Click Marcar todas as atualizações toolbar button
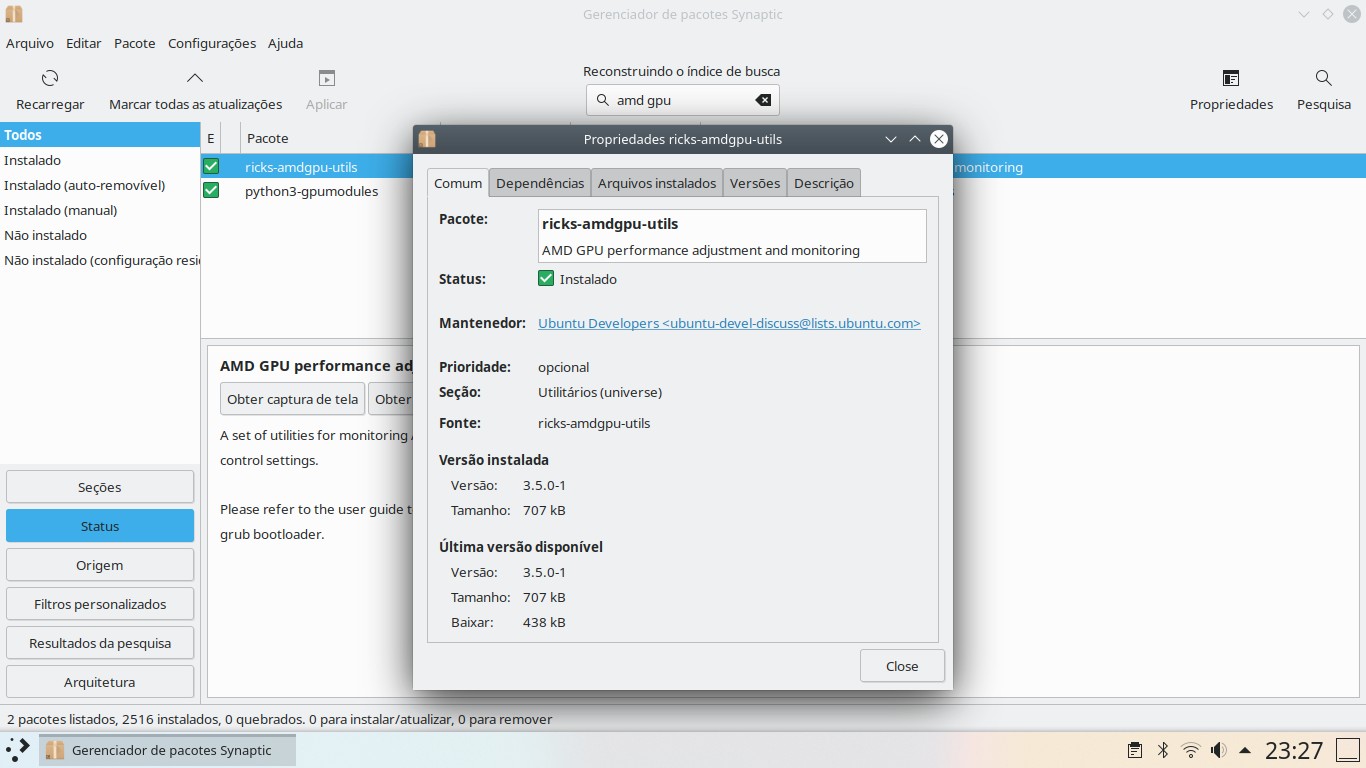This screenshot has height=768, width=1366. 195,90
